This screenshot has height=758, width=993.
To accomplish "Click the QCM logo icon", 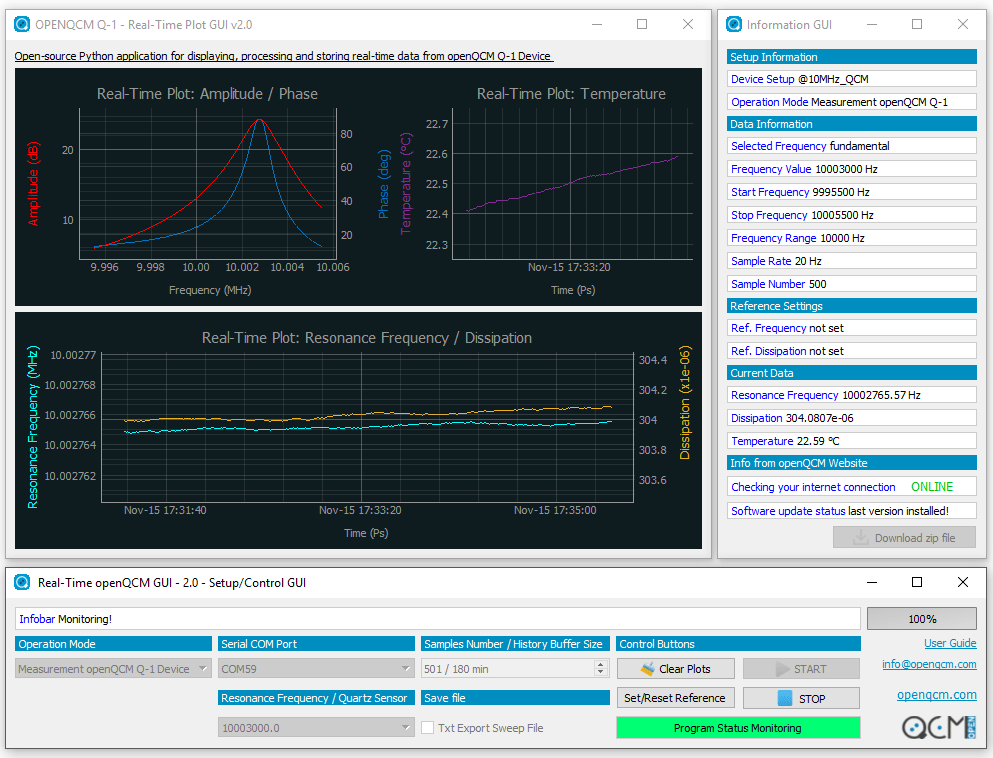I will coord(938,727).
